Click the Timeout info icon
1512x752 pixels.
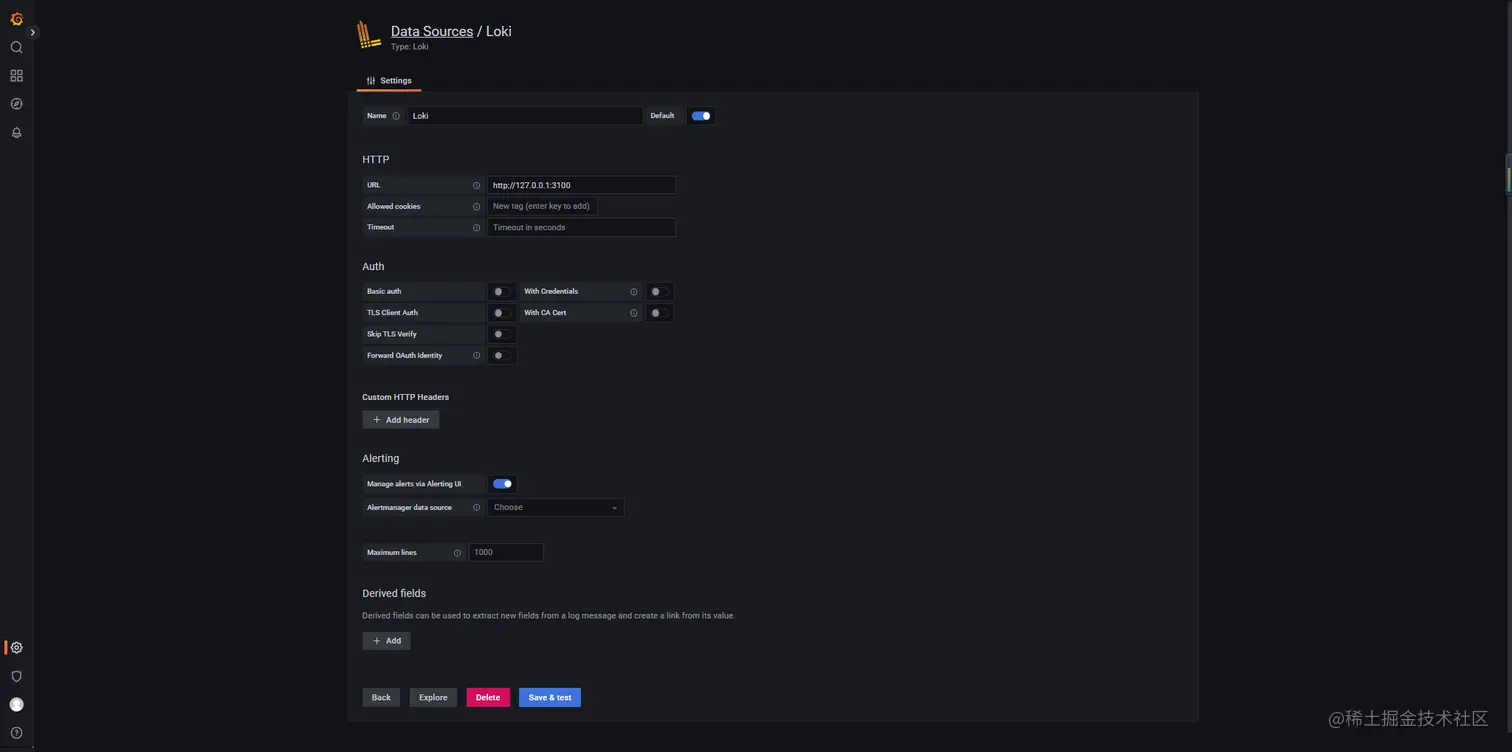[x=476, y=228]
